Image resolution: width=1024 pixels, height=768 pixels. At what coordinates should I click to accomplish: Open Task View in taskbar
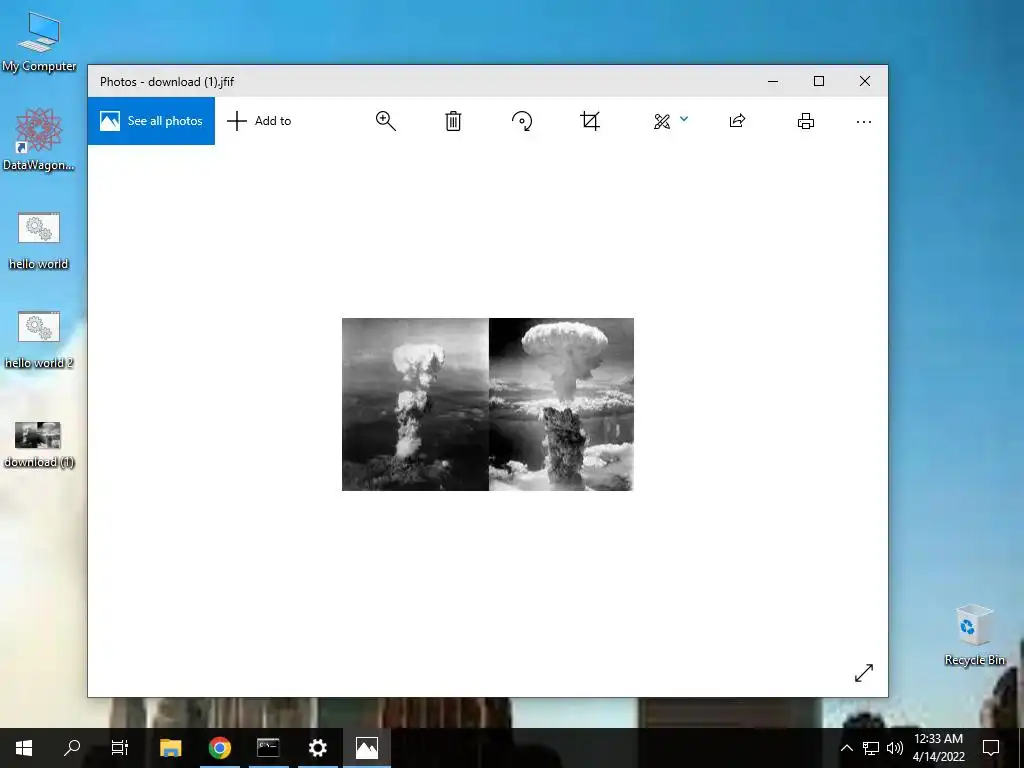[120, 748]
